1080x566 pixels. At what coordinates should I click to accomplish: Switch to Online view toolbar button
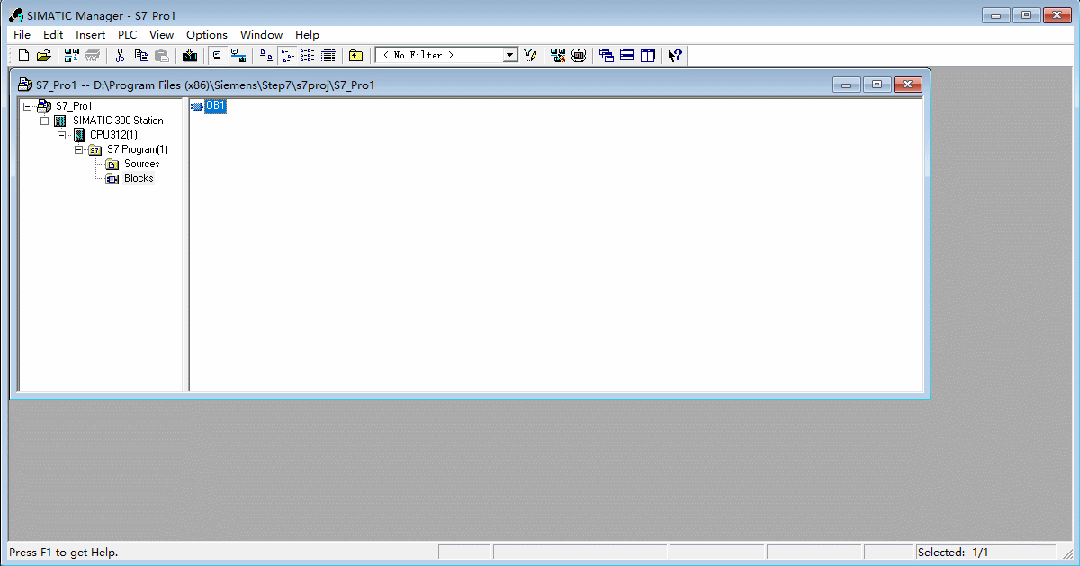click(238, 55)
